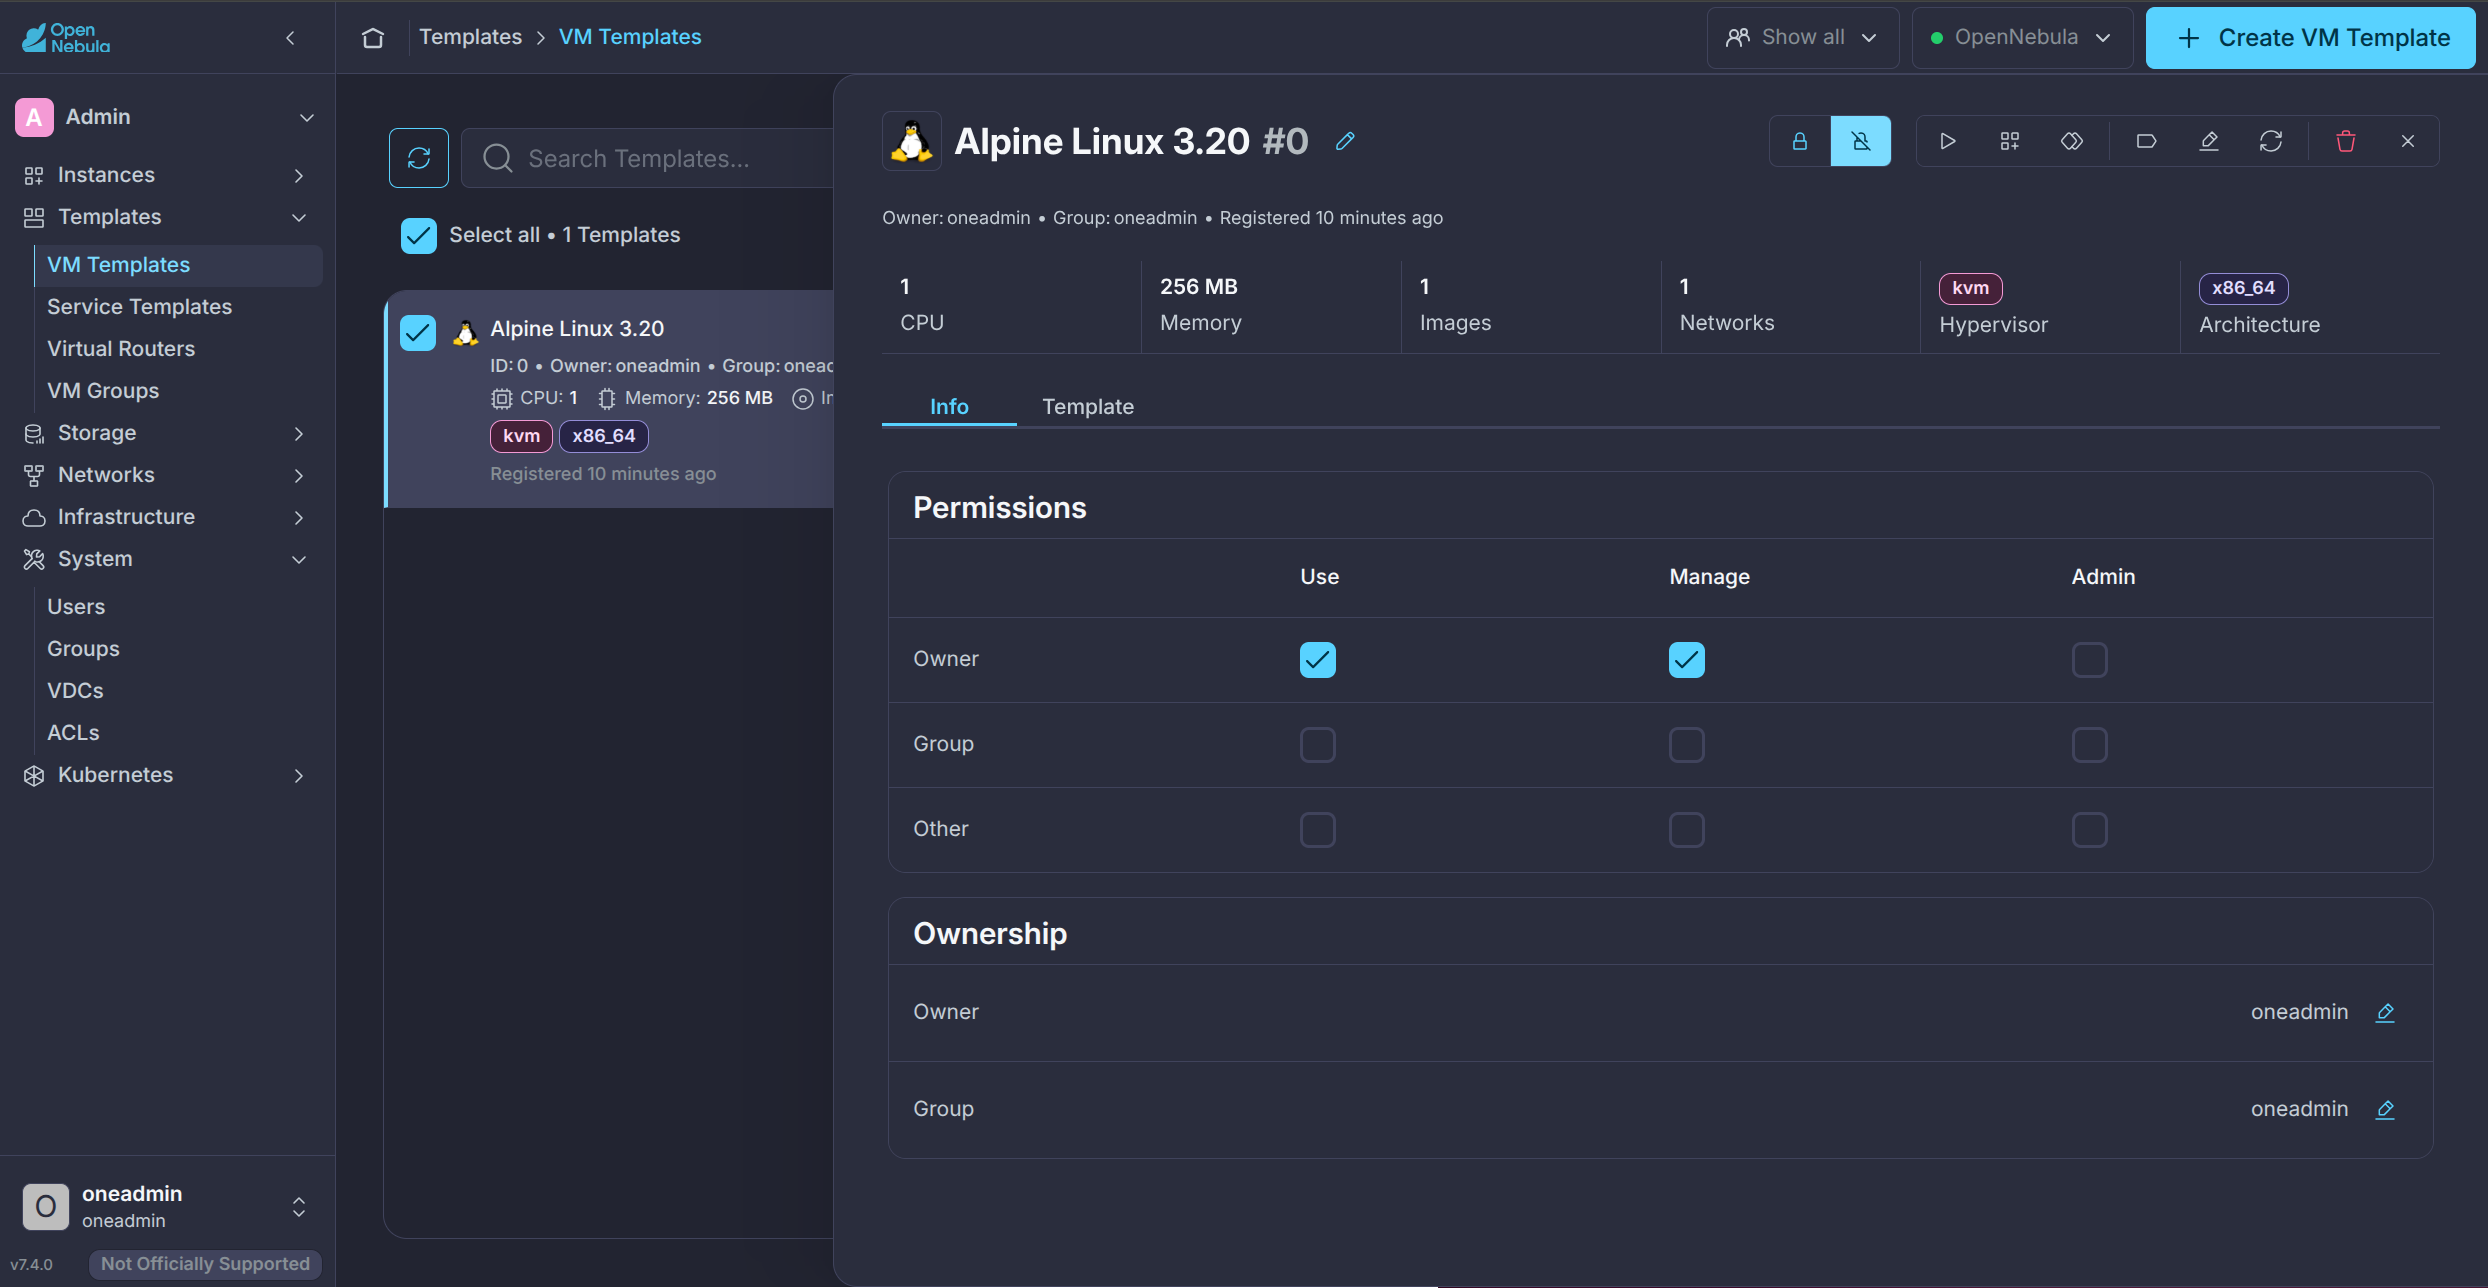2488x1288 pixels.
Task: Click the diamond-shaped icon in the template toolbar
Action: tap(2072, 141)
